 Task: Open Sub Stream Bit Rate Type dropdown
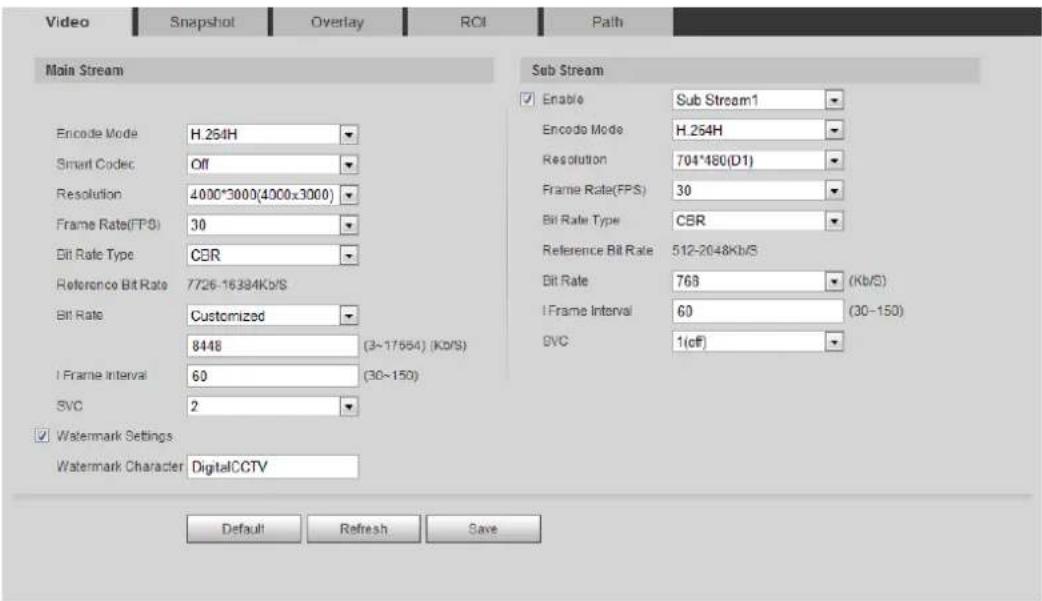click(758, 221)
